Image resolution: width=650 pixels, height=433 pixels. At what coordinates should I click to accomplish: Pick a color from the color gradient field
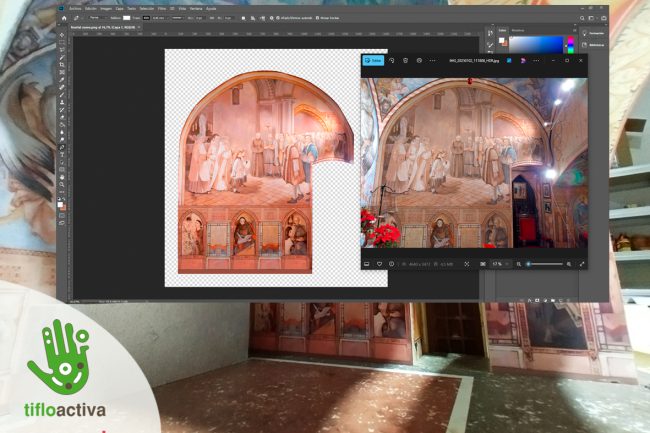(536, 44)
